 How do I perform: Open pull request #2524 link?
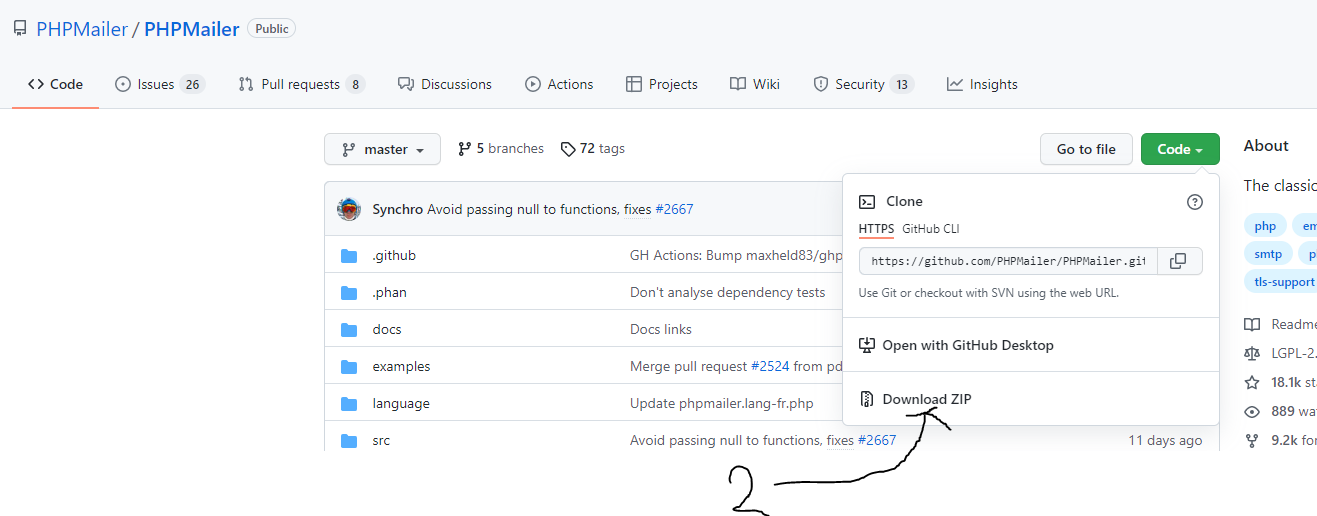pos(770,366)
